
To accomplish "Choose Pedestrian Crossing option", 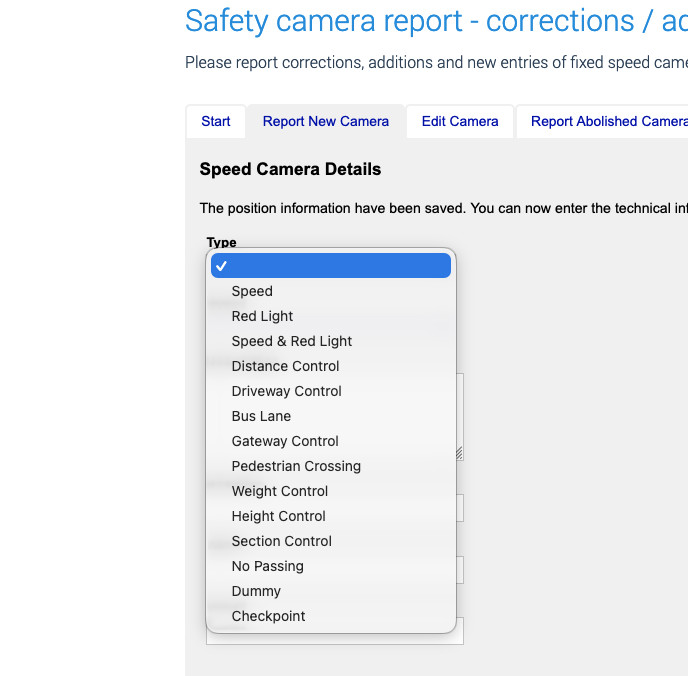I will (296, 466).
